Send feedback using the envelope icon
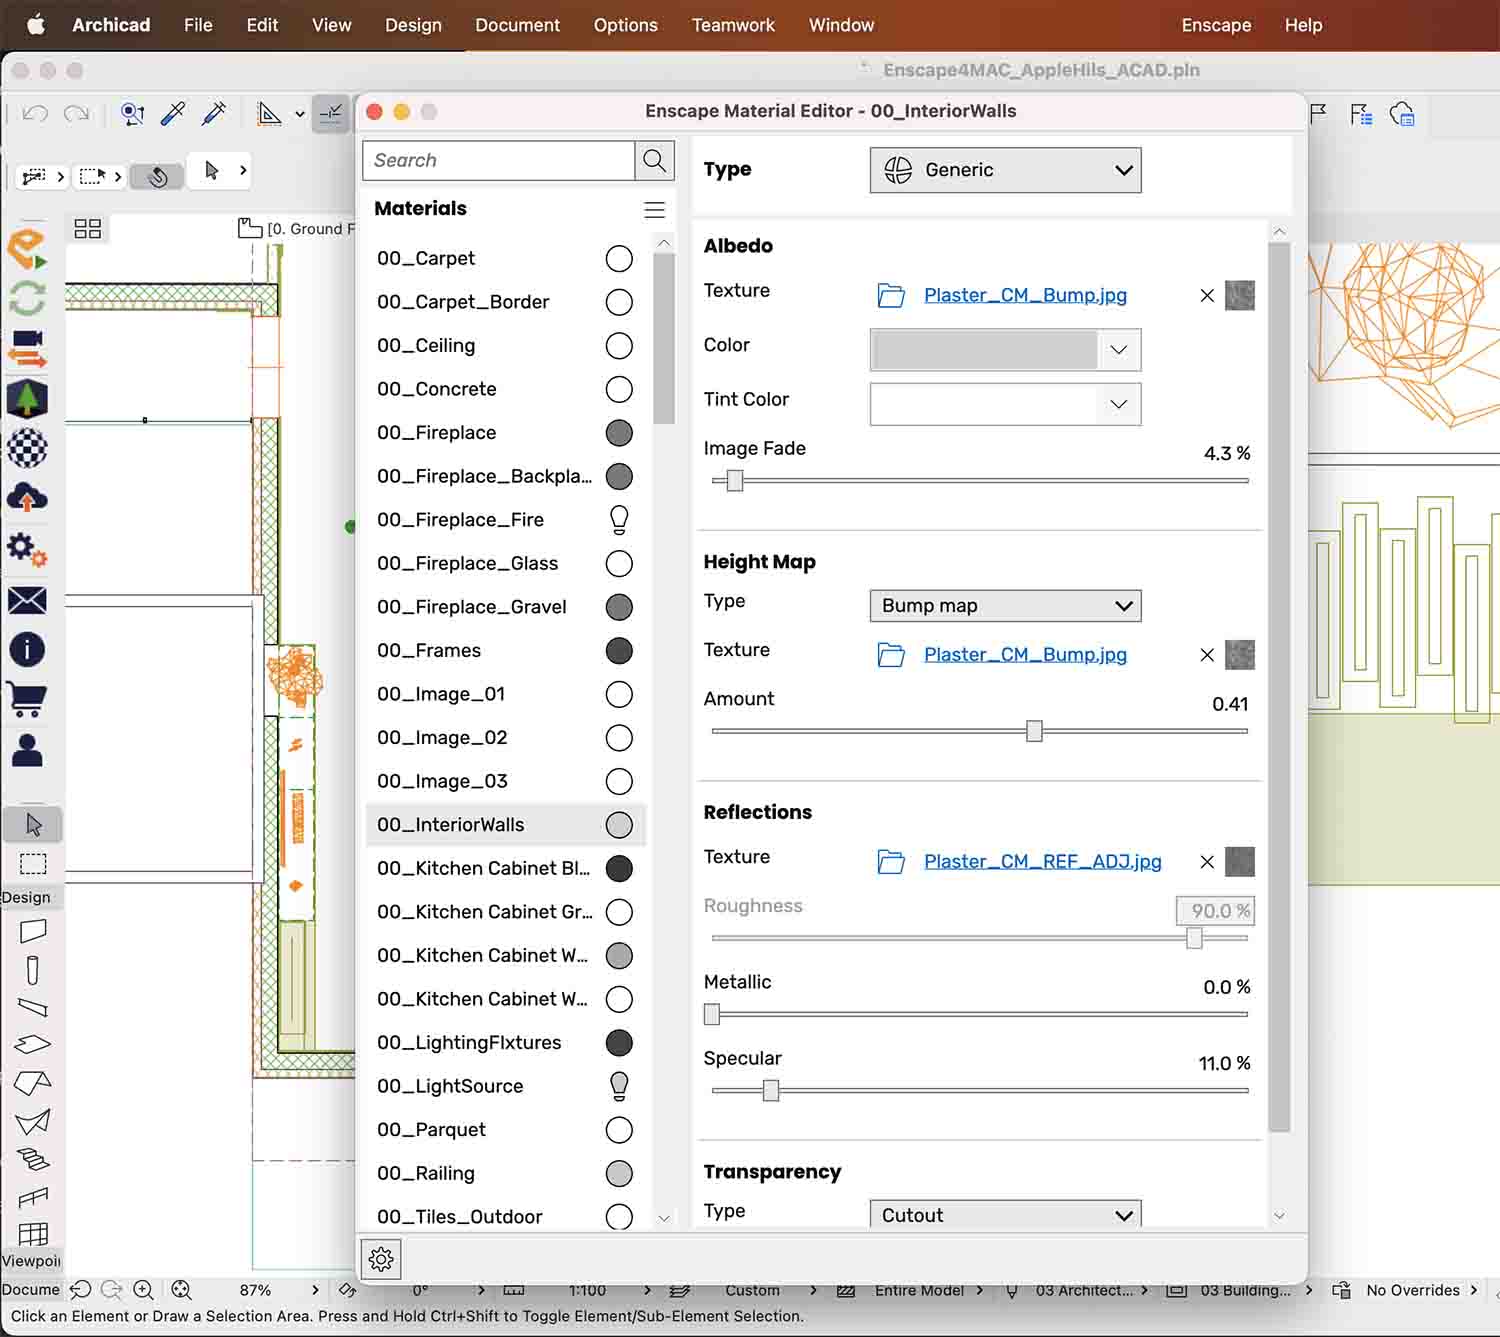Screen dimensions: 1500x1337 pos(27,600)
